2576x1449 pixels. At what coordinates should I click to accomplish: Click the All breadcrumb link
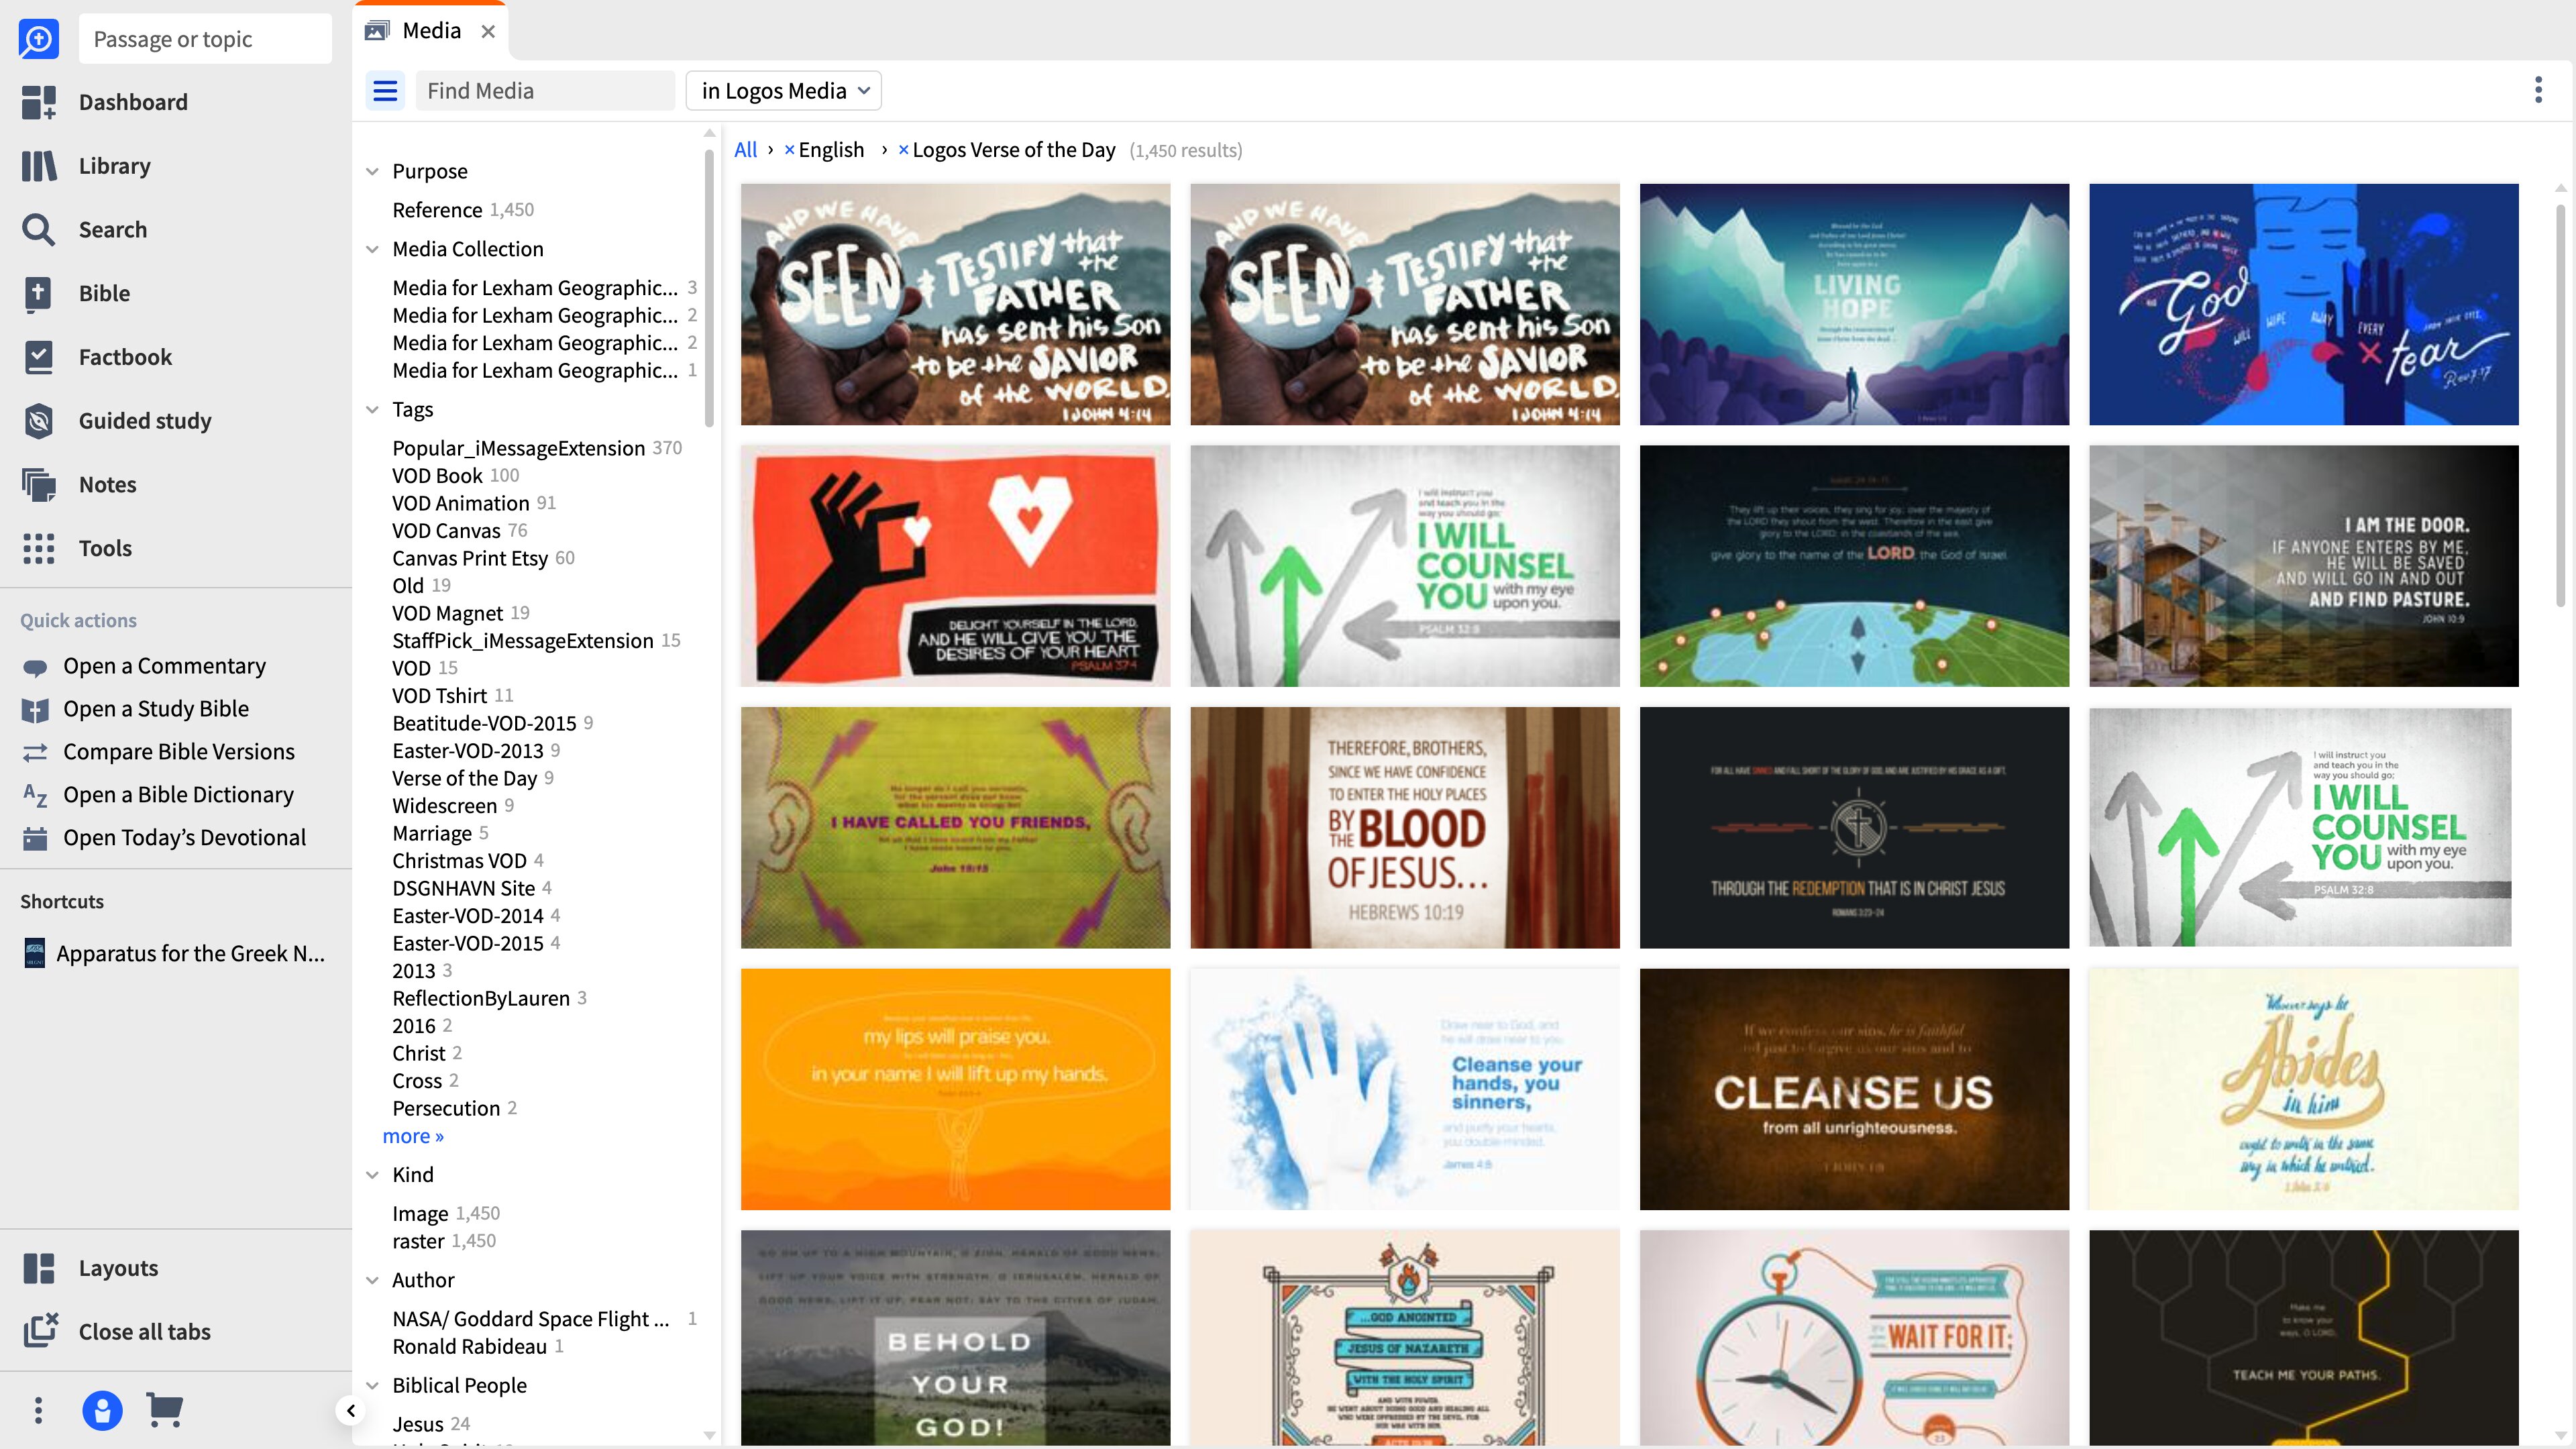[x=745, y=150]
